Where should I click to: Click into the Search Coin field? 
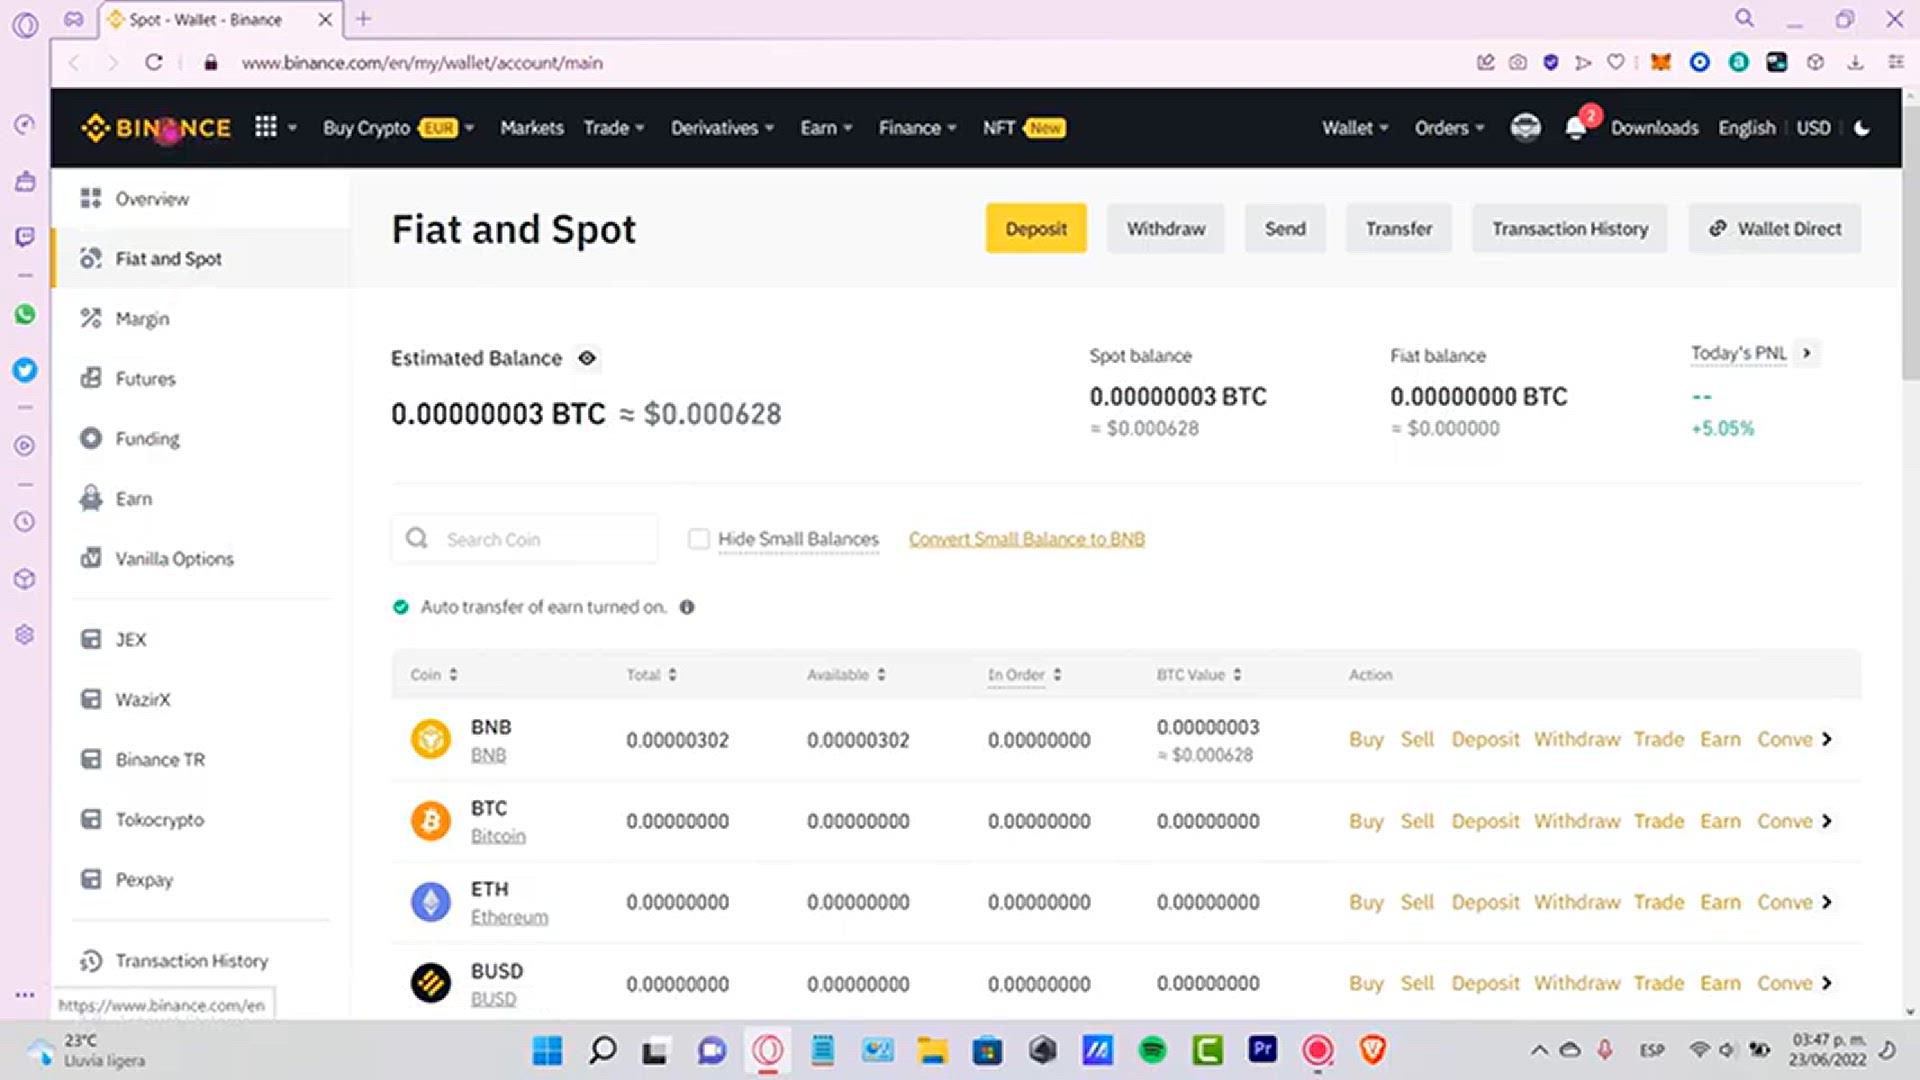pyautogui.click(x=525, y=539)
